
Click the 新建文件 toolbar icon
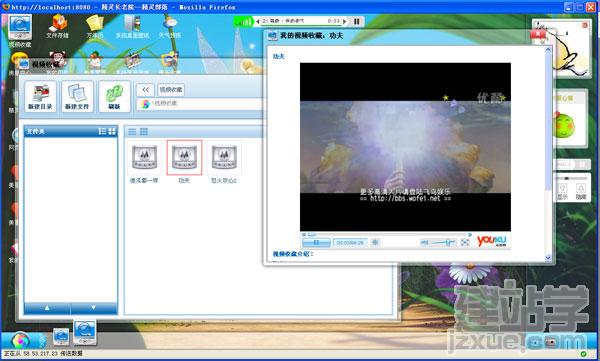[x=77, y=96]
